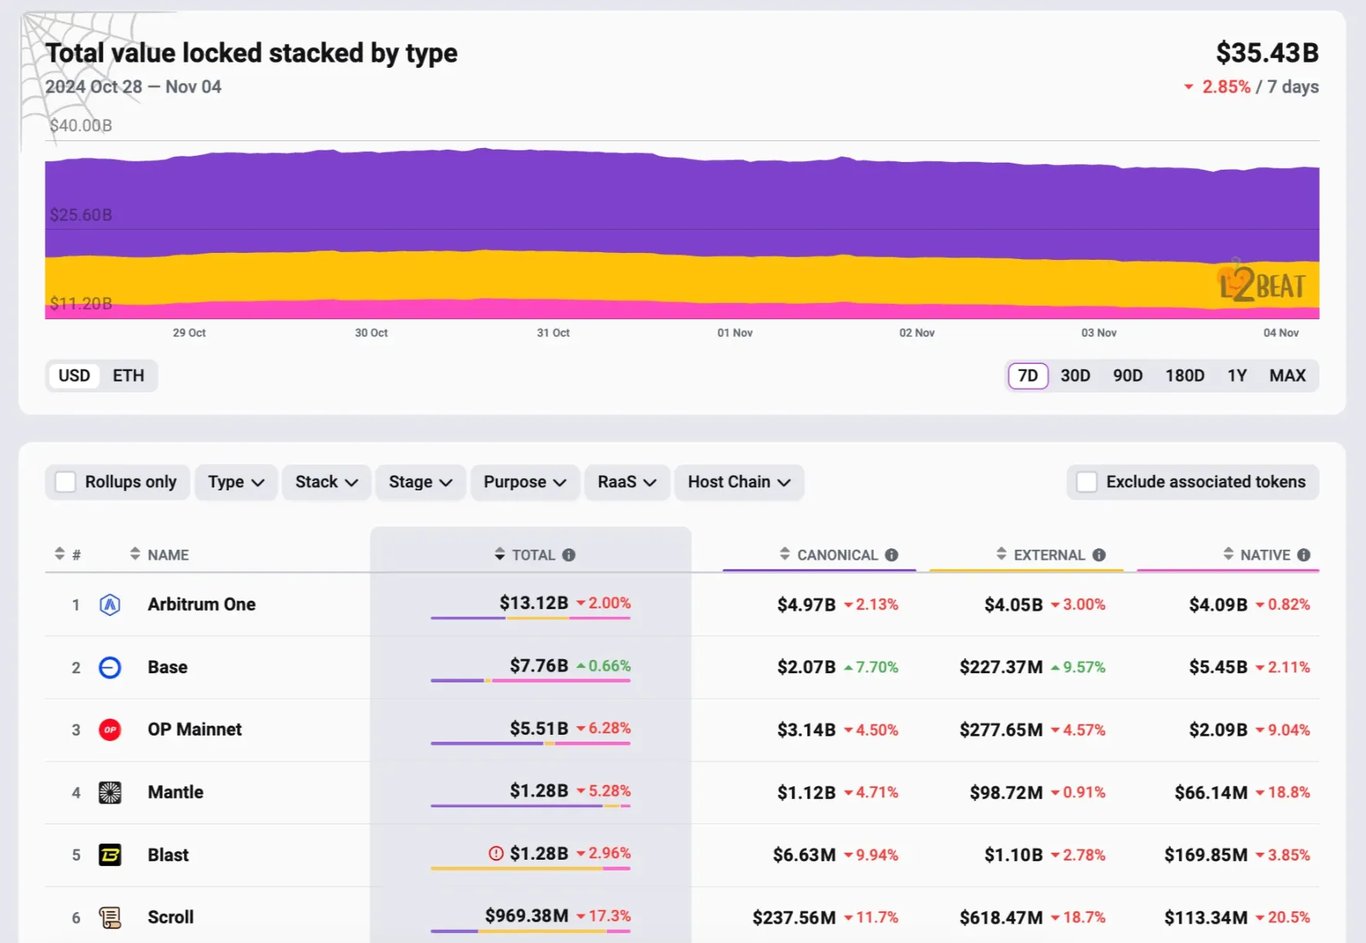The width and height of the screenshot is (1366, 943).
Task: Click the warning icon next to Blast total
Action: pyautogui.click(x=496, y=853)
